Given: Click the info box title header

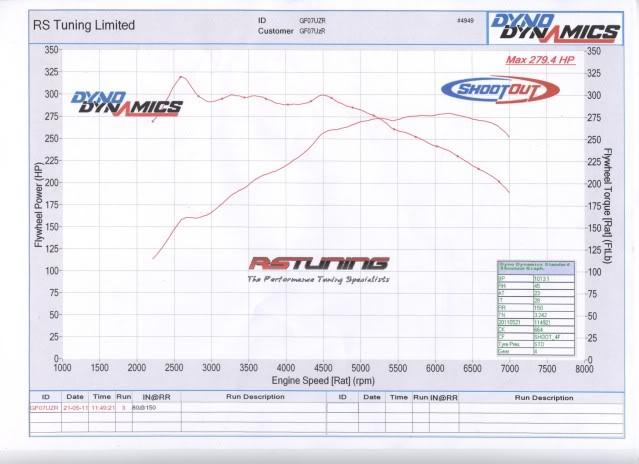Looking at the screenshot, I should tap(536, 267).
